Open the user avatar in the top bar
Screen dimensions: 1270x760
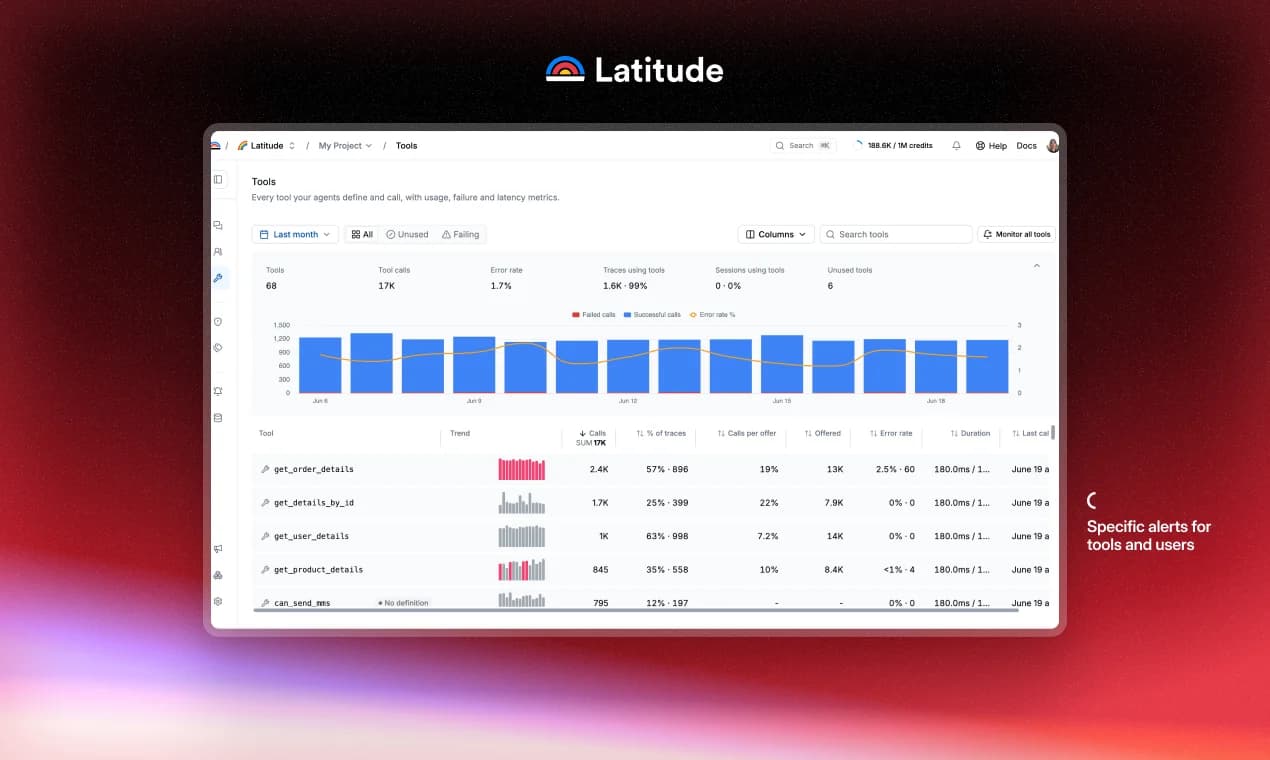(x=1052, y=145)
